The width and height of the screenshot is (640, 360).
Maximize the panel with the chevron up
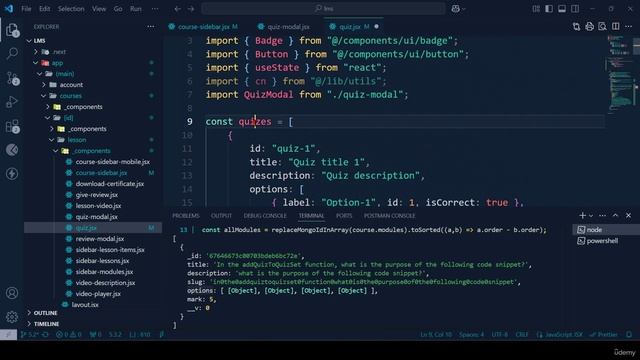click(x=616, y=215)
